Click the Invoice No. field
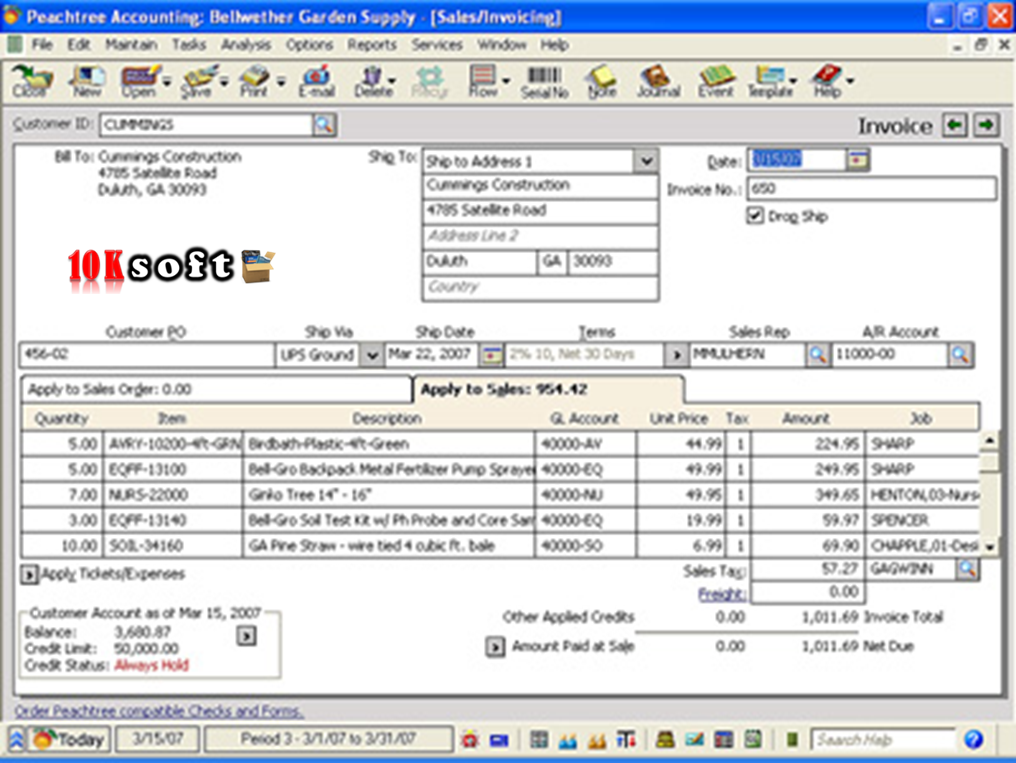This screenshot has width=1016, height=763. pyautogui.click(x=872, y=188)
